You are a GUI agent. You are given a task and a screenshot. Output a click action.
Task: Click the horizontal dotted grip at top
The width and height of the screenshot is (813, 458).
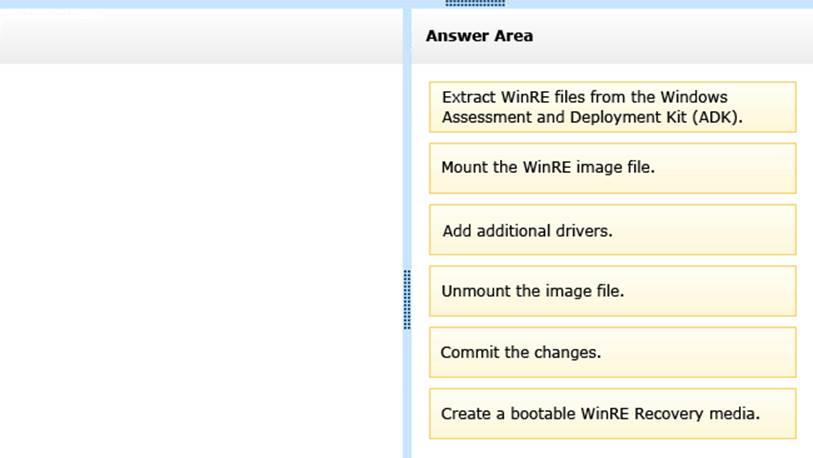click(x=475, y=3)
